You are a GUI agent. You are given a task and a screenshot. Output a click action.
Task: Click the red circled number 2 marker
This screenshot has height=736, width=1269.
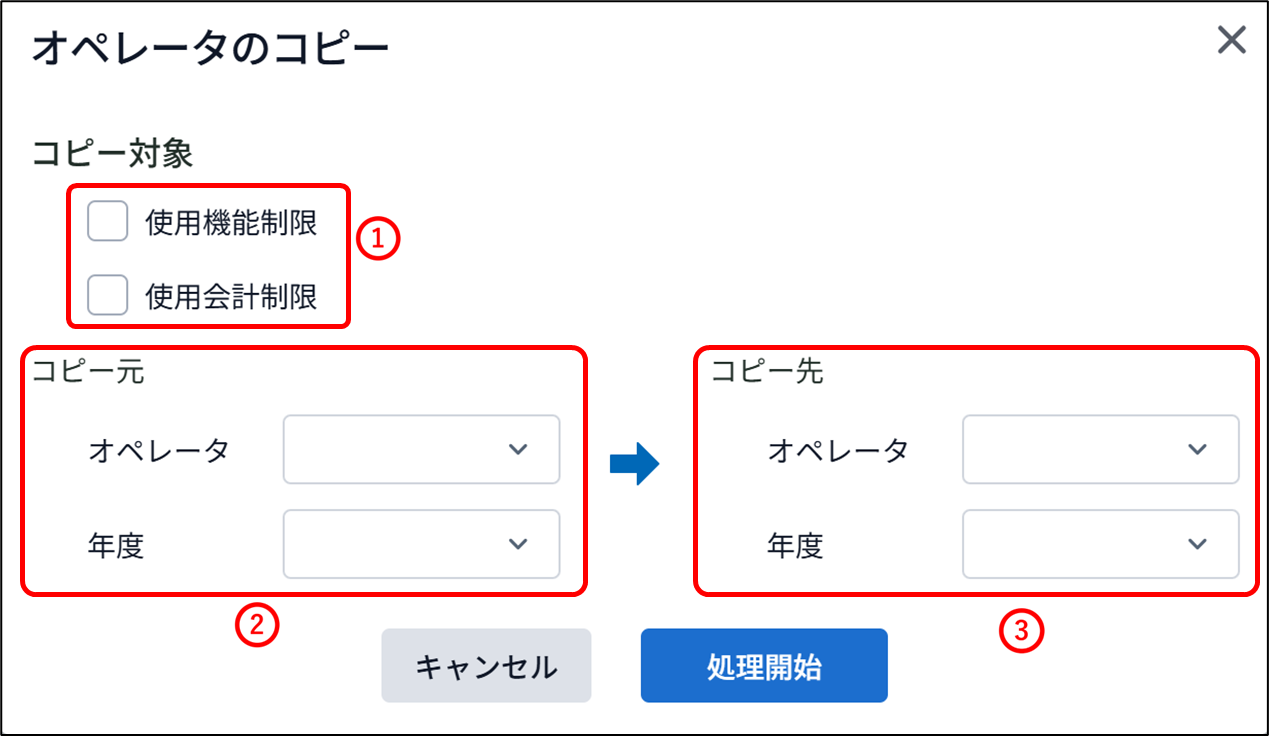[x=256, y=626]
